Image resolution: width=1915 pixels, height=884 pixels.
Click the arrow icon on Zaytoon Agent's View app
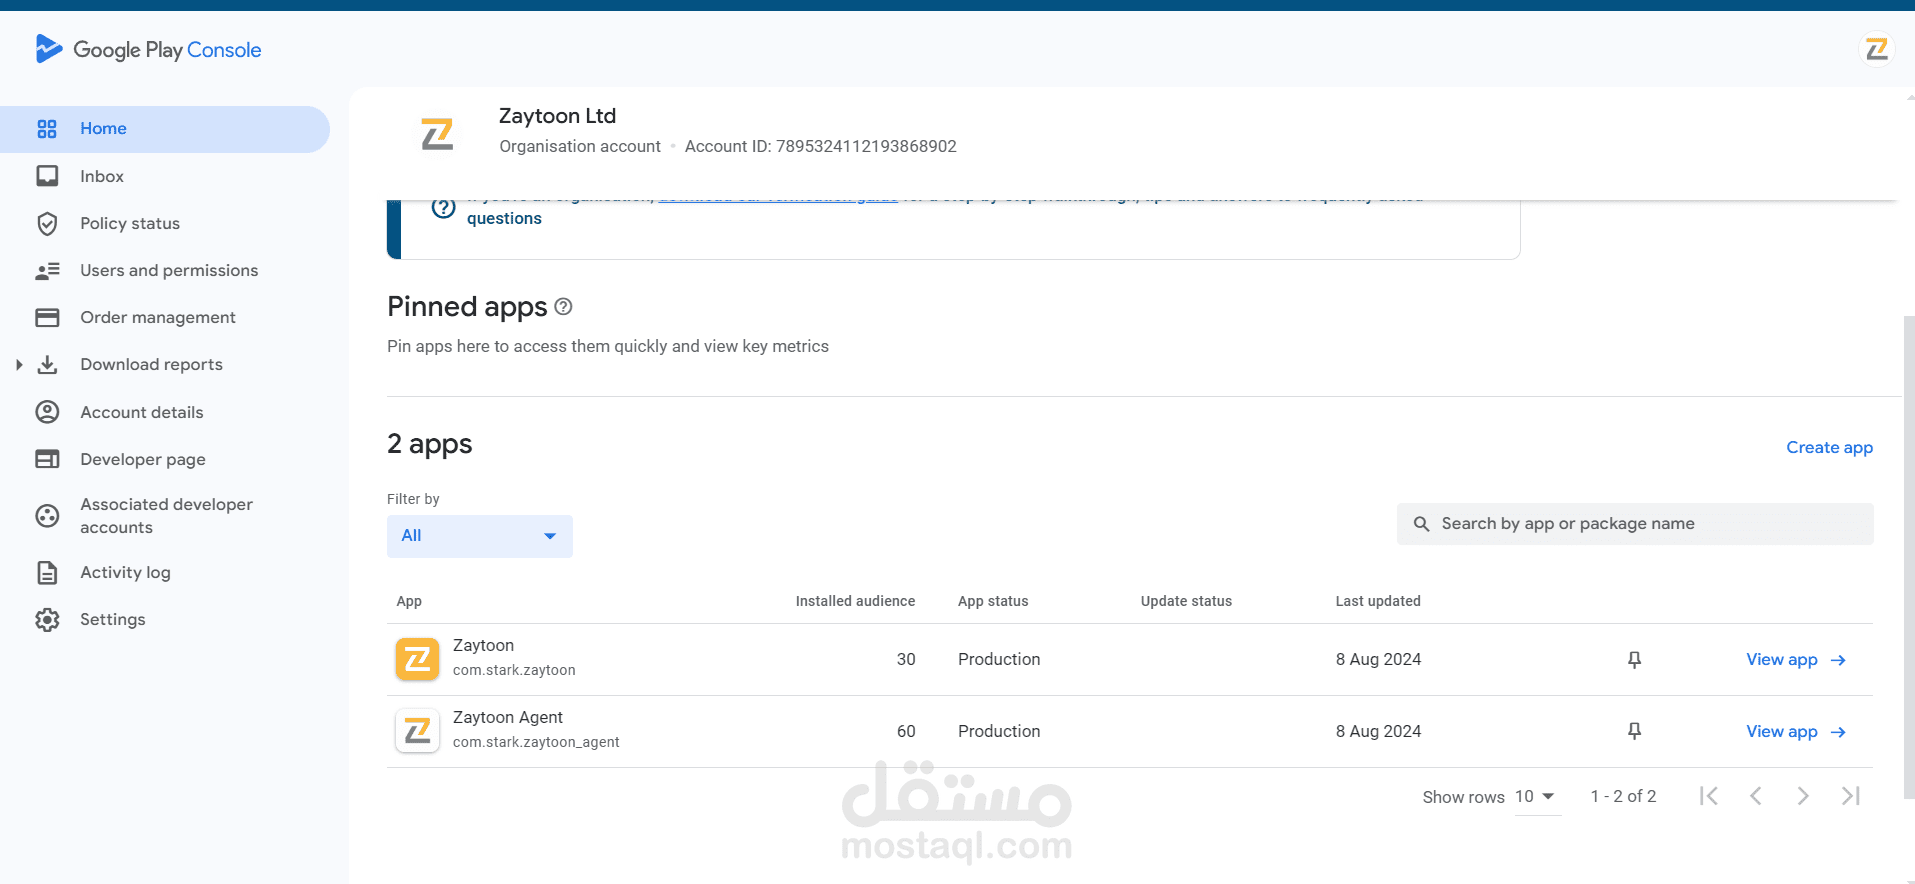point(1838,732)
